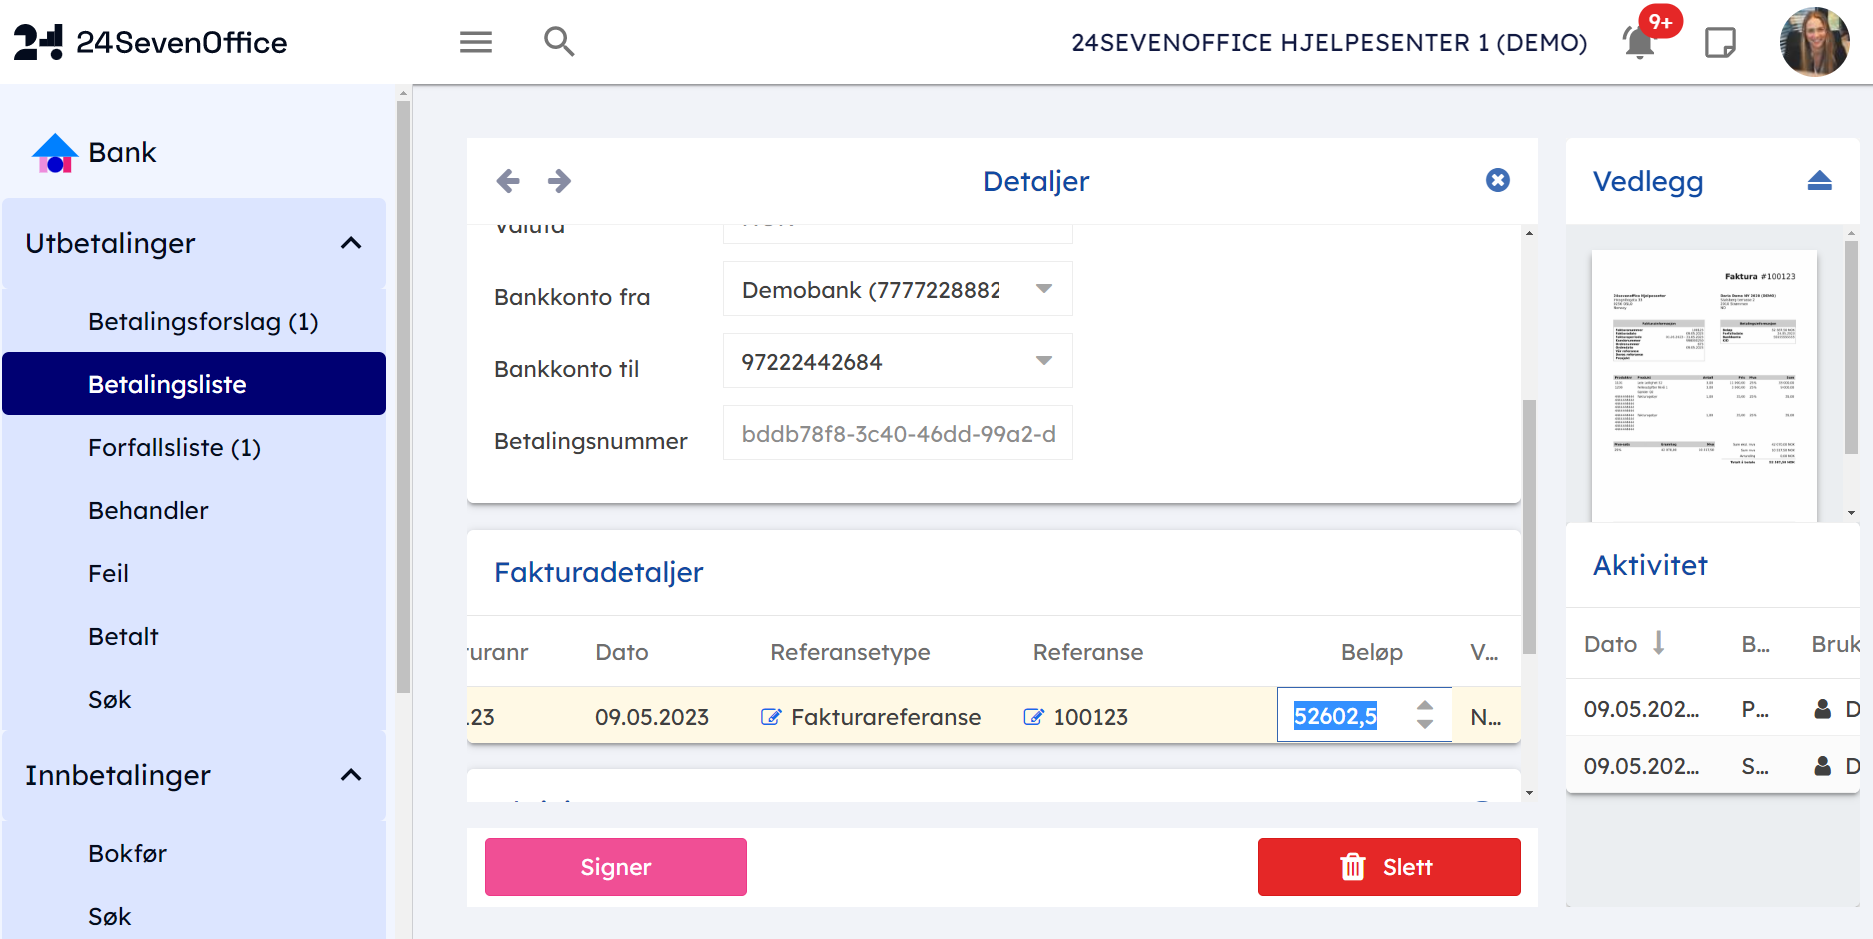Edit the reference 100123 pencil icon

(x=1033, y=717)
